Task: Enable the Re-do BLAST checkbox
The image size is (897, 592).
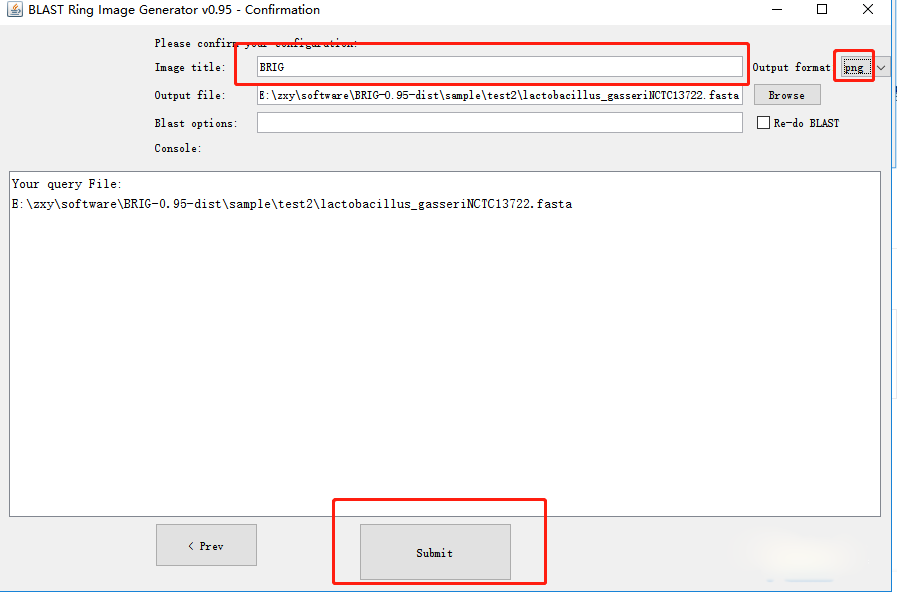Action: tap(763, 123)
